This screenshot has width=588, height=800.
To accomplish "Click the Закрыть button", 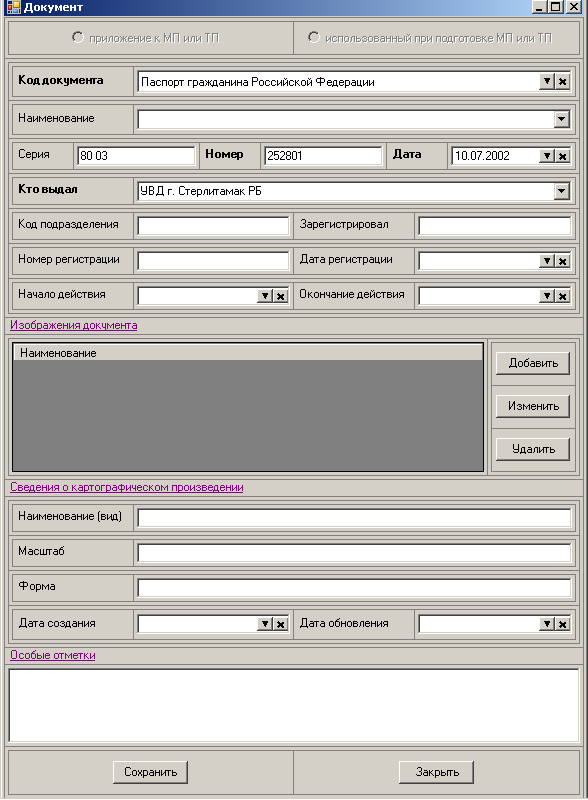I will coord(436,772).
